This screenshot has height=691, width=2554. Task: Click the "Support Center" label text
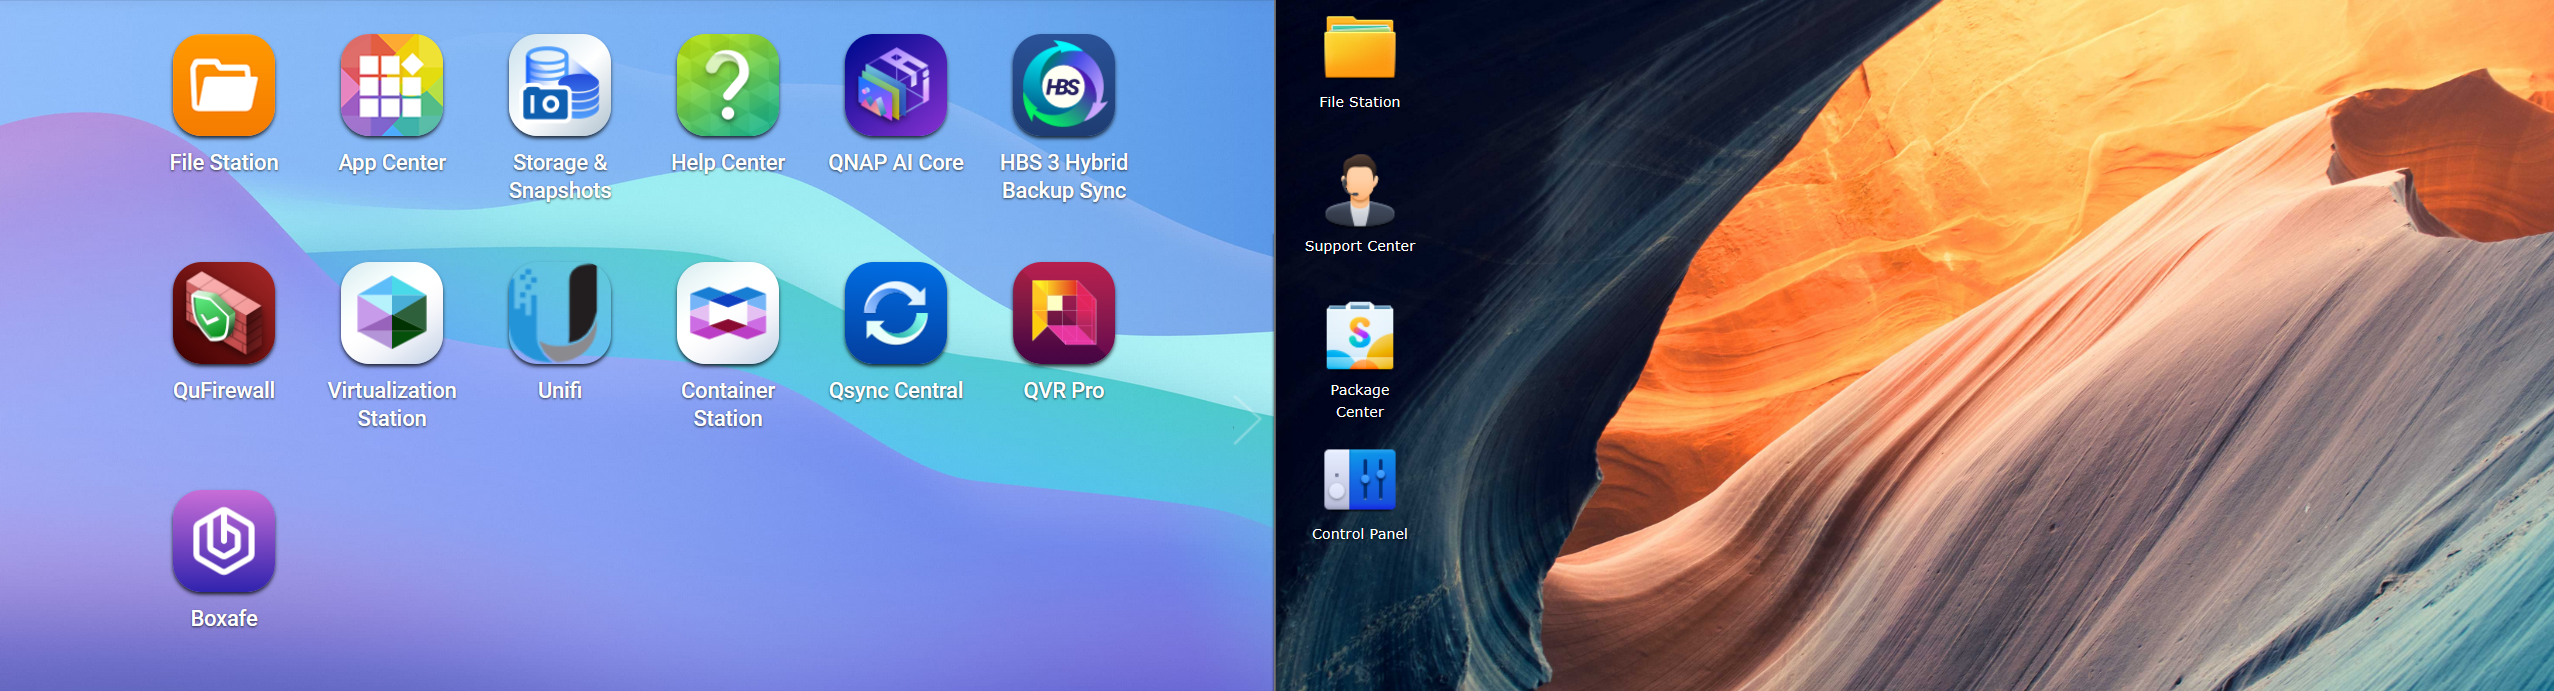(1360, 246)
